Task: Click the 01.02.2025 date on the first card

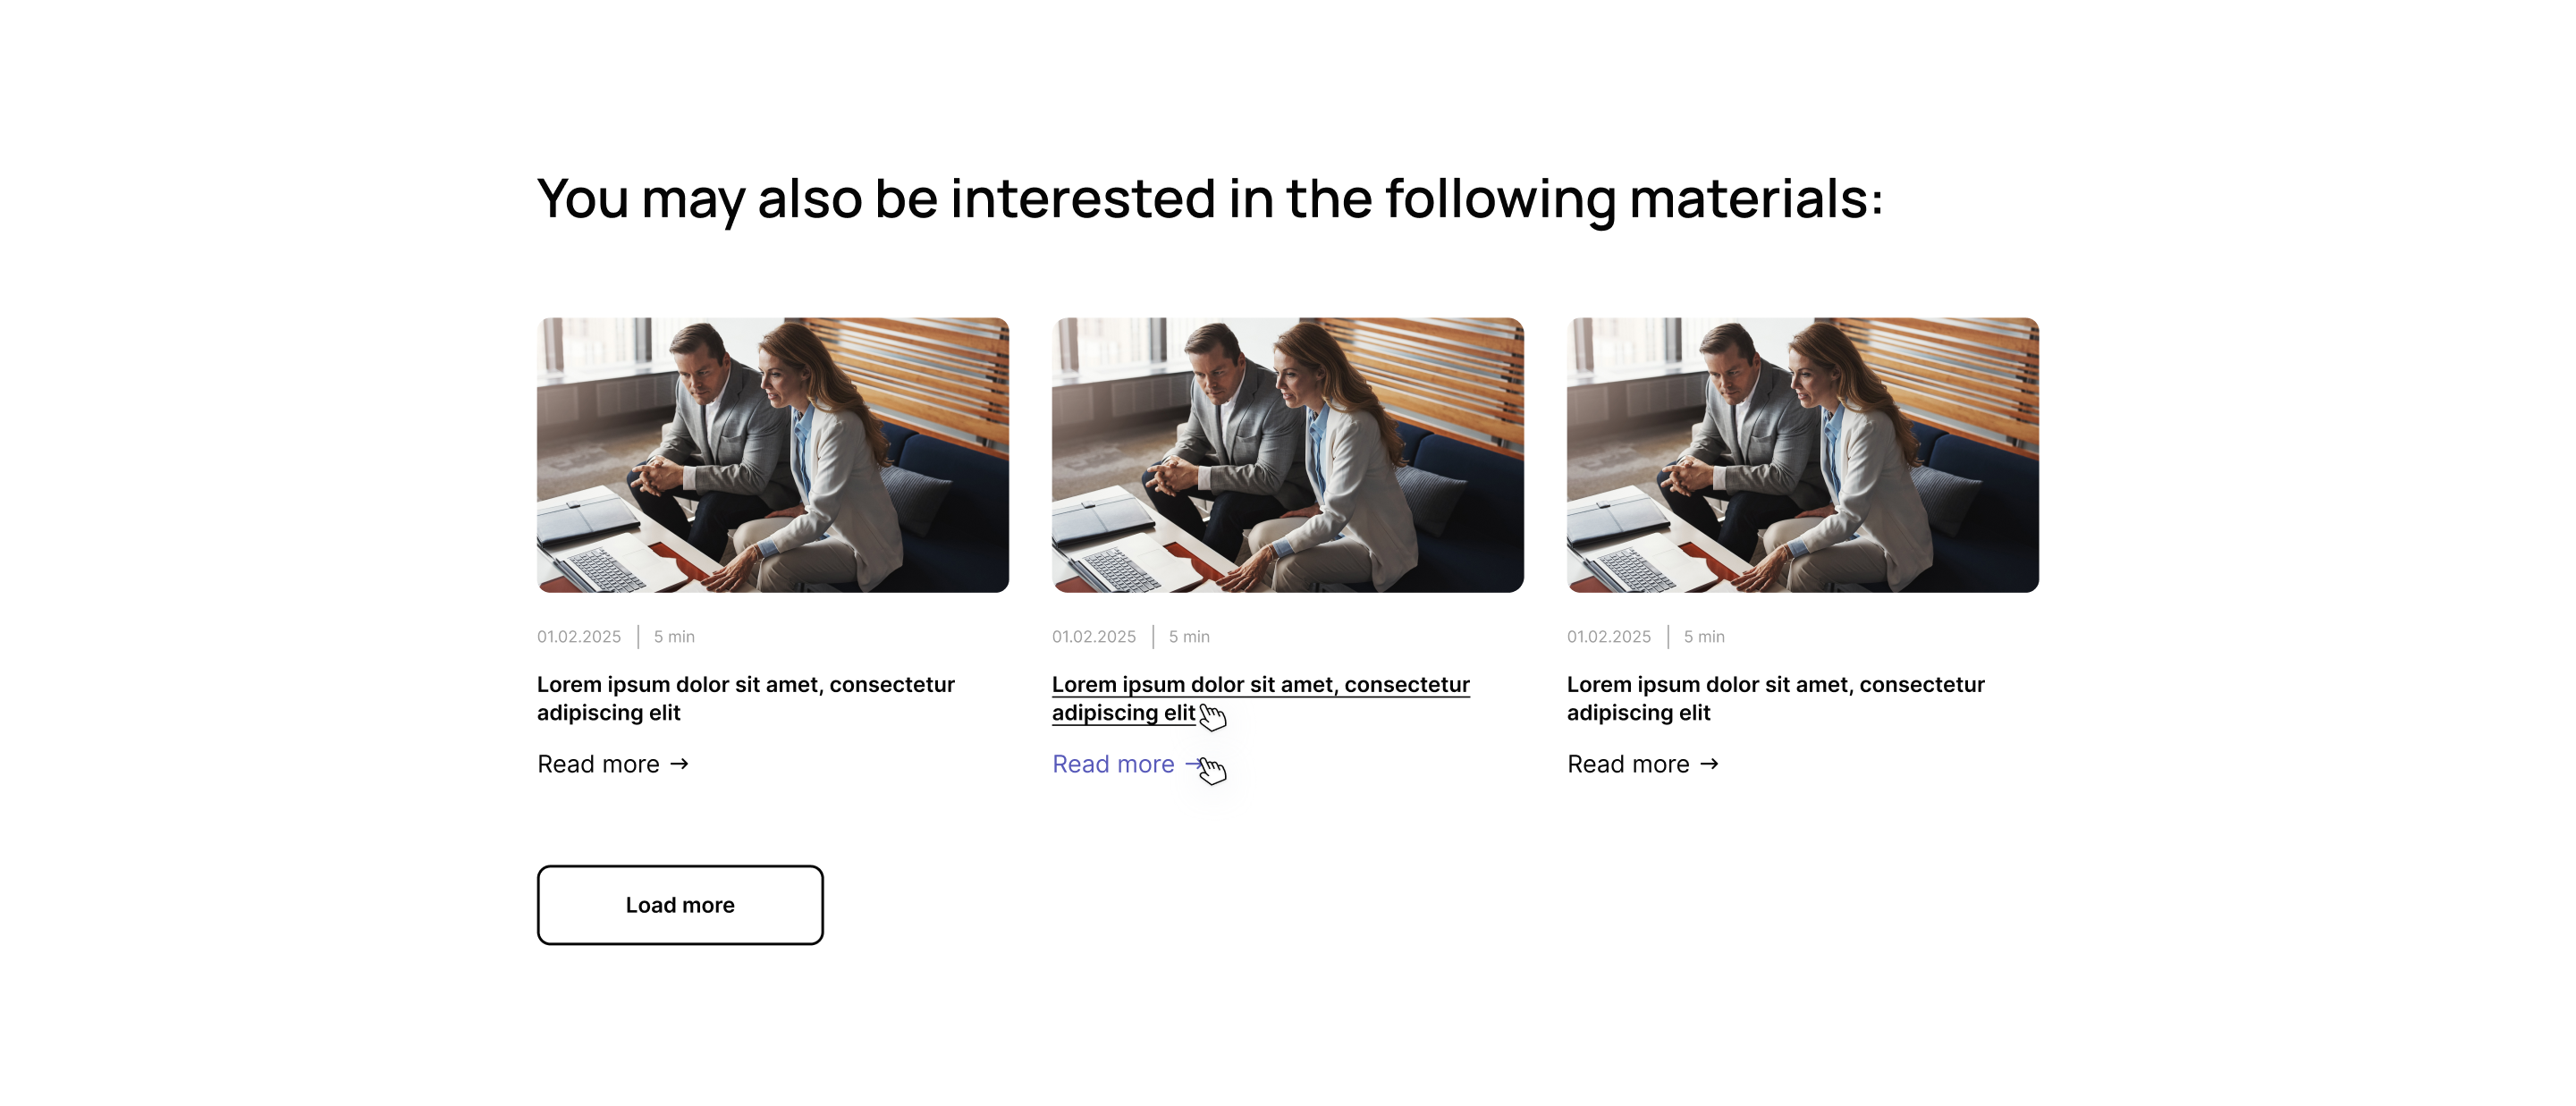Action: 579,637
